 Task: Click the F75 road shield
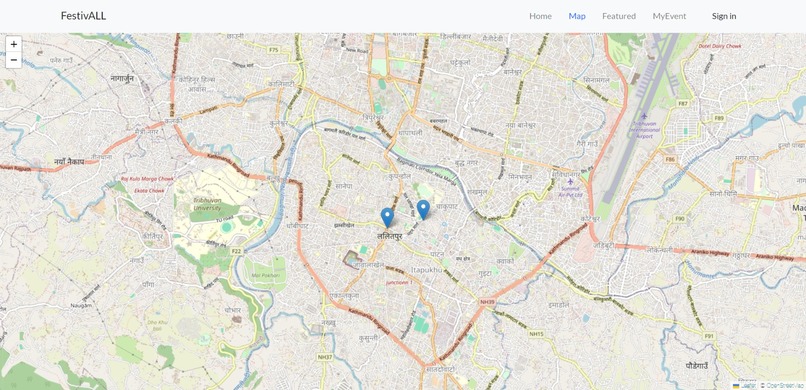(273, 50)
